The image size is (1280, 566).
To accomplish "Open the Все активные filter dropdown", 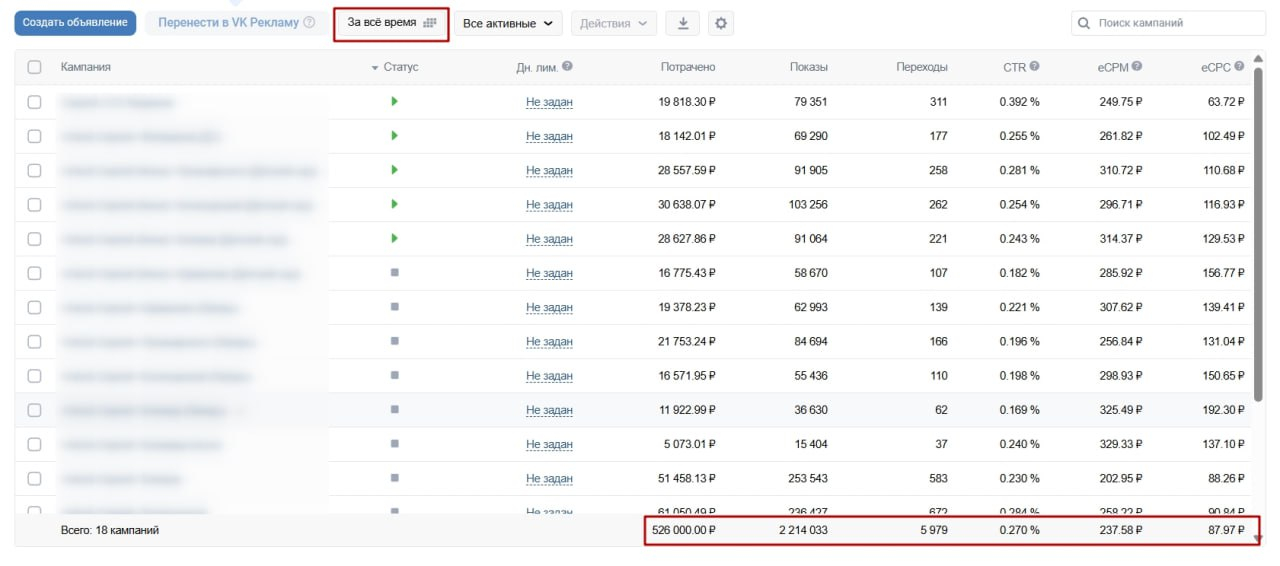I will pyautogui.click(x=509, y=23).
